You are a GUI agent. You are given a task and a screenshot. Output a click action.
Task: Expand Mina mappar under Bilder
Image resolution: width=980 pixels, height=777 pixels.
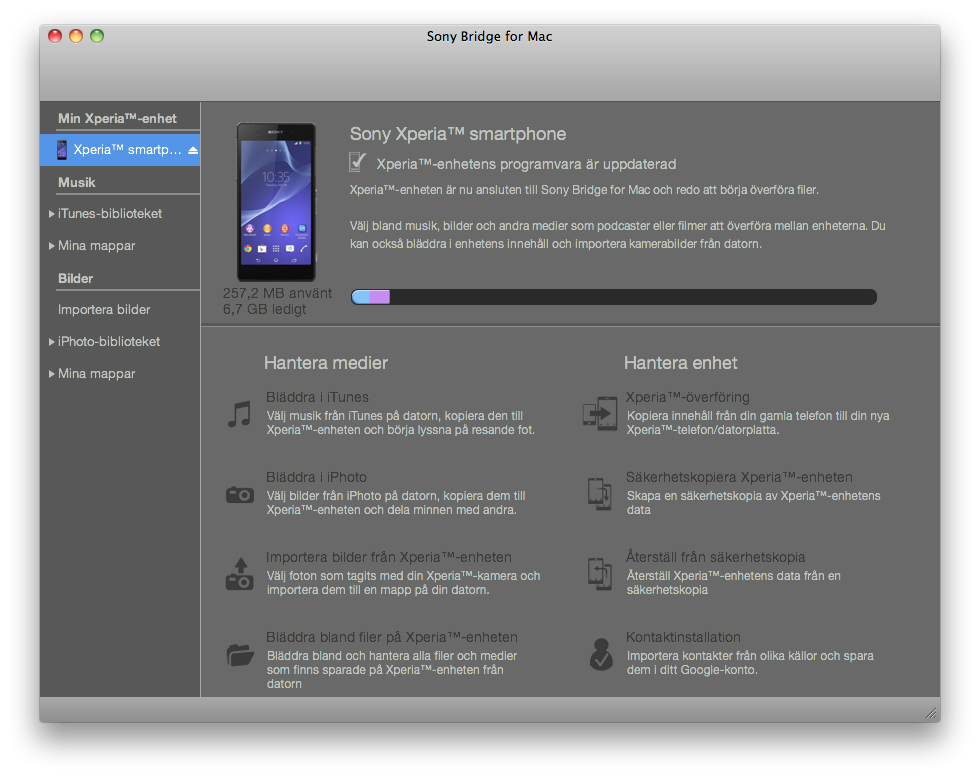click(52, 374)
